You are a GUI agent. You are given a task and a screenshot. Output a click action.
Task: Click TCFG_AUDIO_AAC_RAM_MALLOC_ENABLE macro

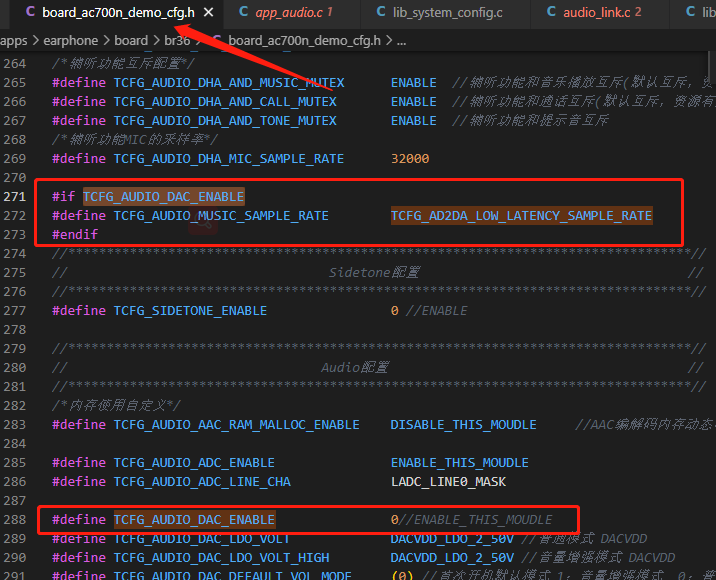point(237,425)
